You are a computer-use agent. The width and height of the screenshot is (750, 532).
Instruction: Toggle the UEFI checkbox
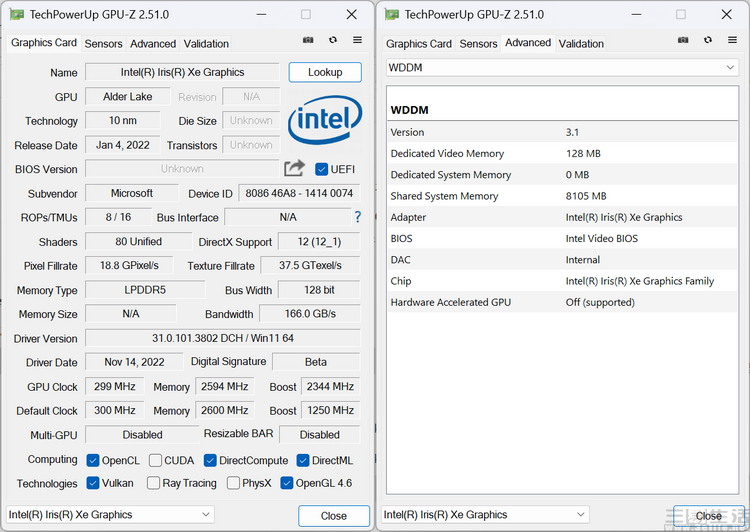click(321, 169)
